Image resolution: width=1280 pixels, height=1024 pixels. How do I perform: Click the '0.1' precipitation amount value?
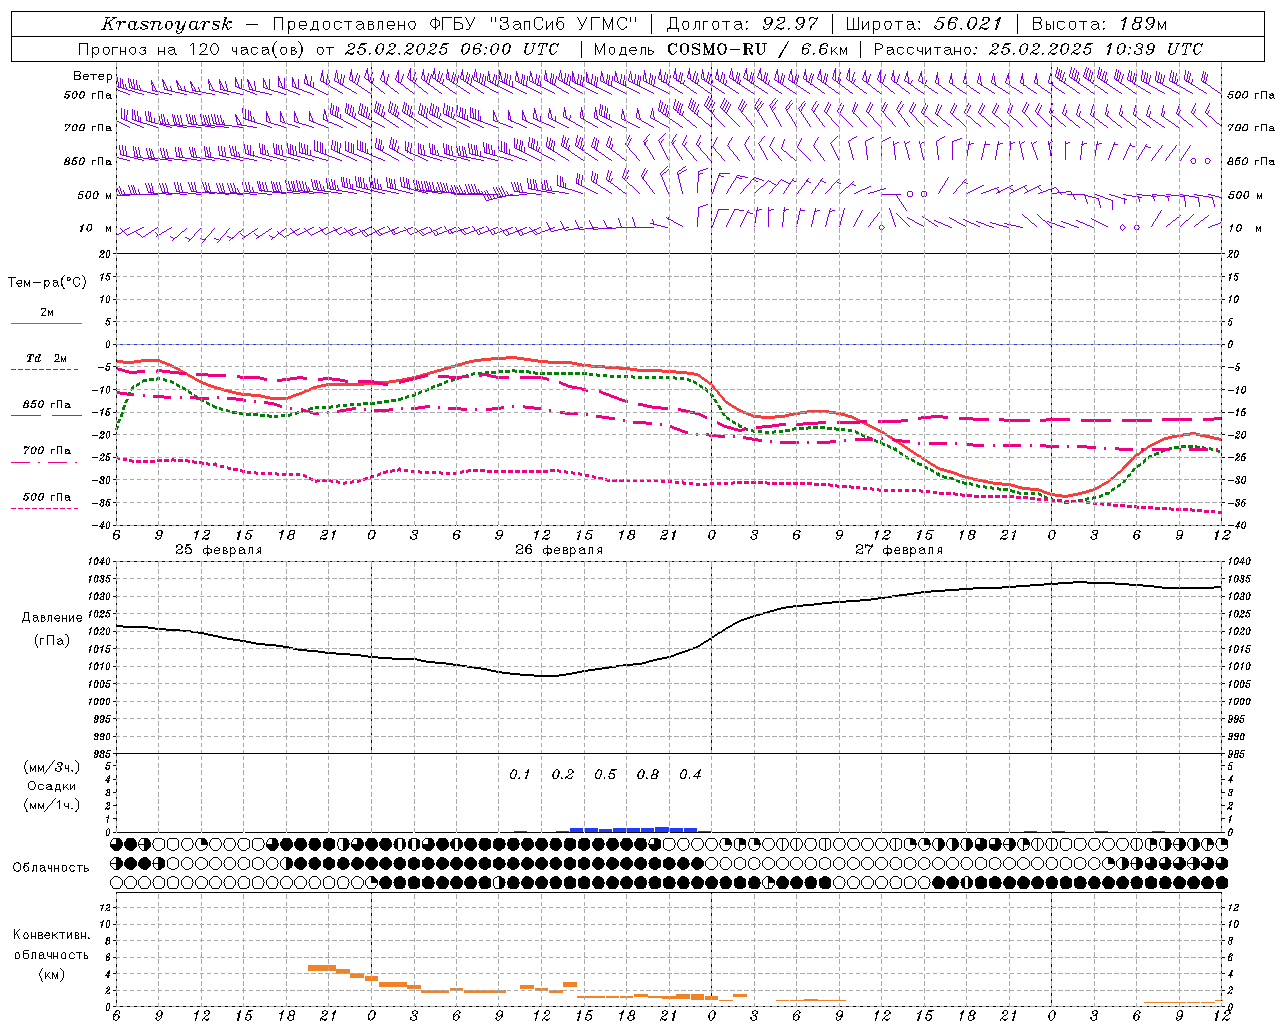(x=520, y=774)
